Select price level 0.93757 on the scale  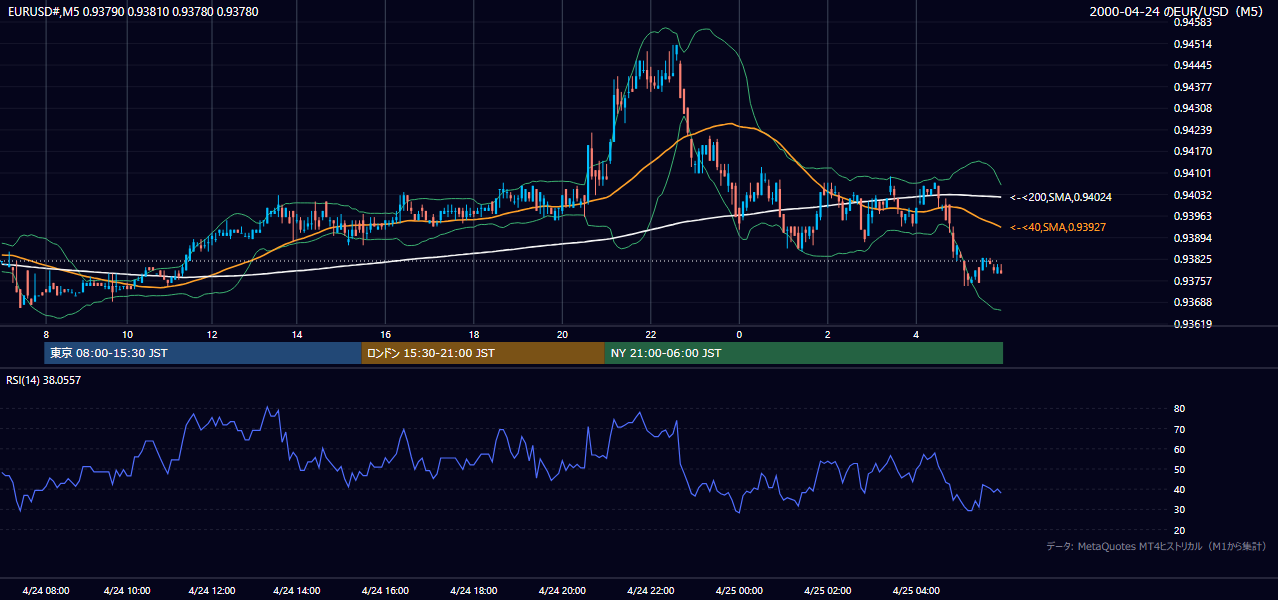coord(1193,281)
